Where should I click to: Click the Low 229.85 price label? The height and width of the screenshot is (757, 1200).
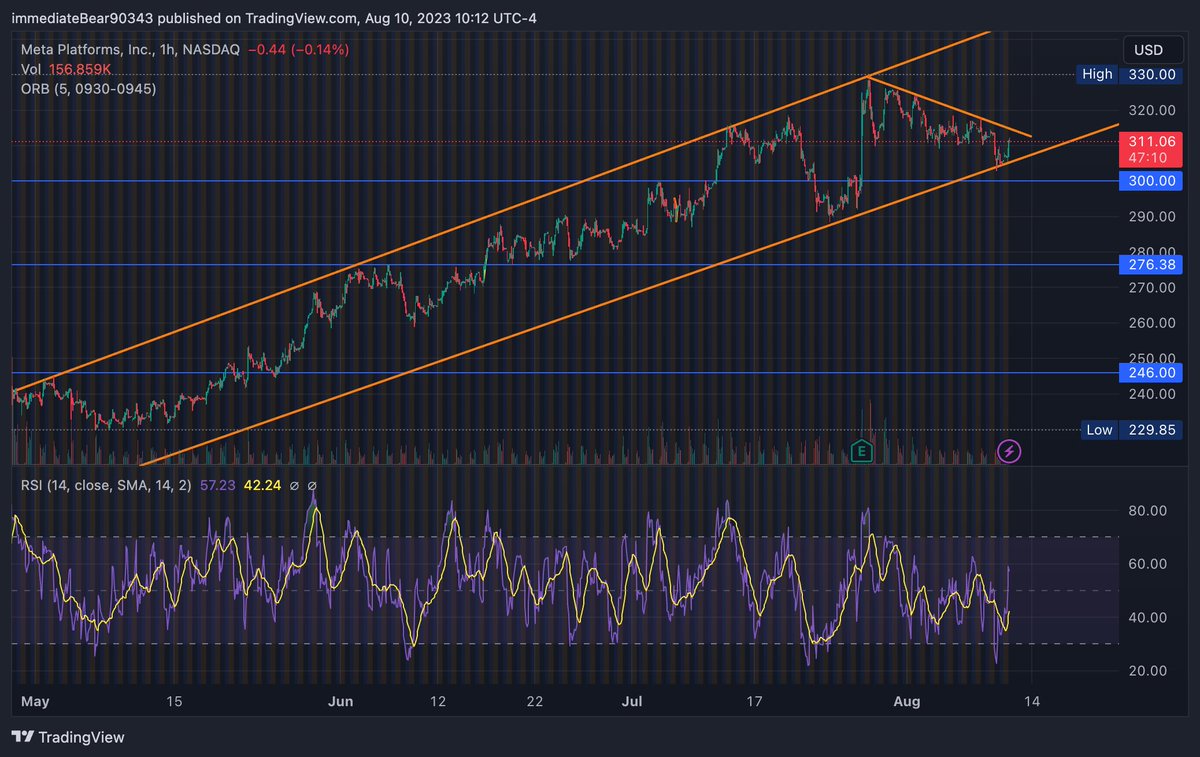pyautogui.click(x=1131, y=430)
